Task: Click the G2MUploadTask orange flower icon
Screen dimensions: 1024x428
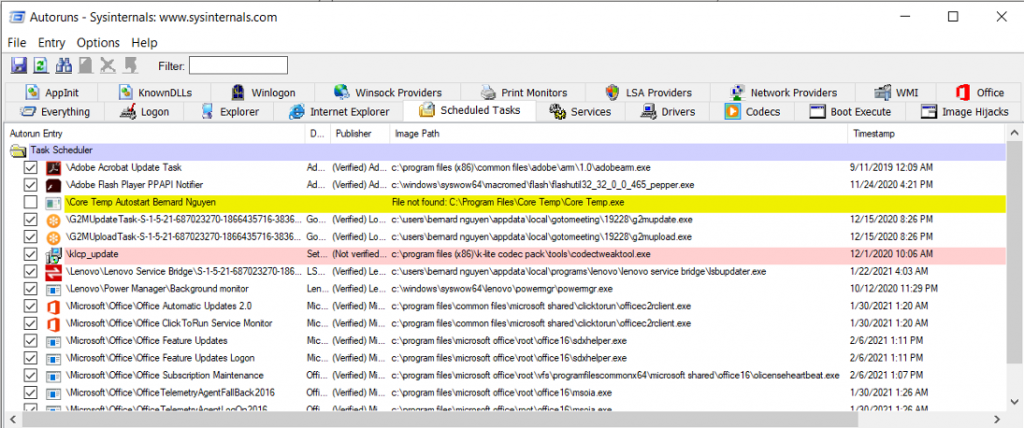Action: [53, 237]
